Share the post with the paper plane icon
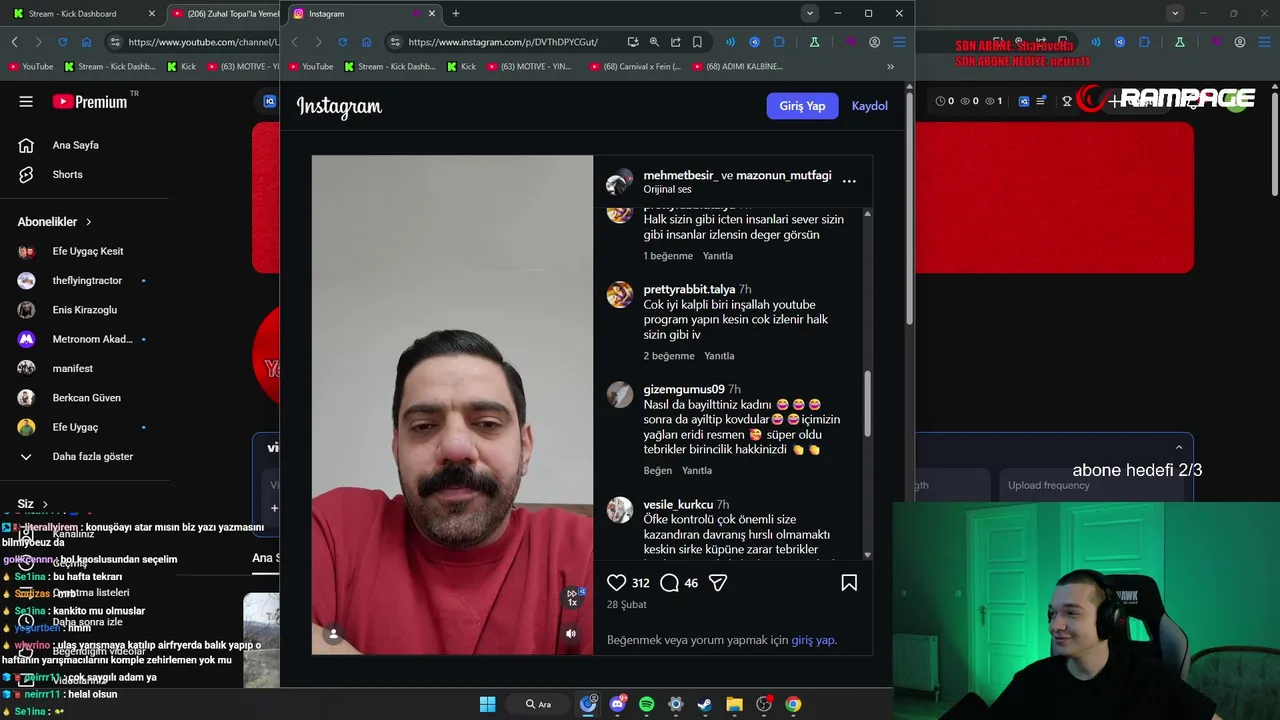This screenshot has width=1280, height=720. click(718, 583)
